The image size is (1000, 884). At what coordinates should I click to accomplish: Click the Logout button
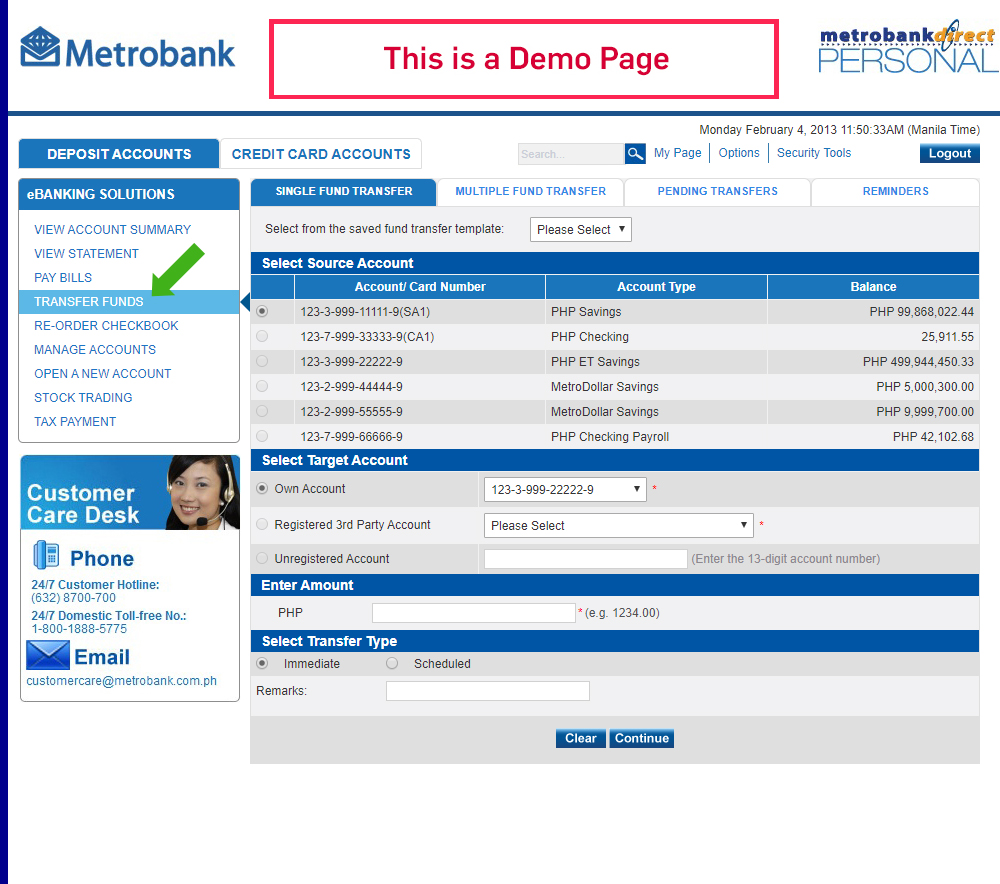[950, 153]
